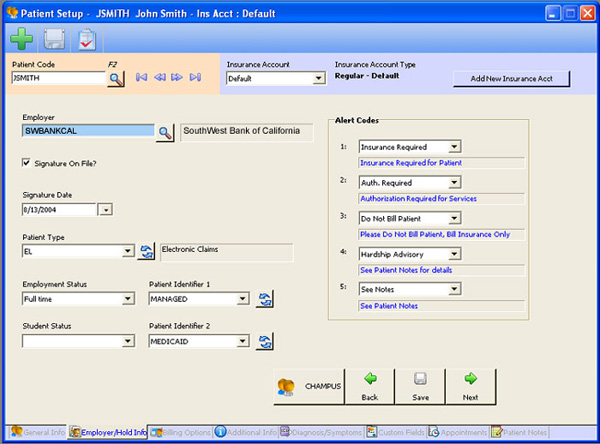Search employer with magnifier icon
600x444 pixels.
165,131
